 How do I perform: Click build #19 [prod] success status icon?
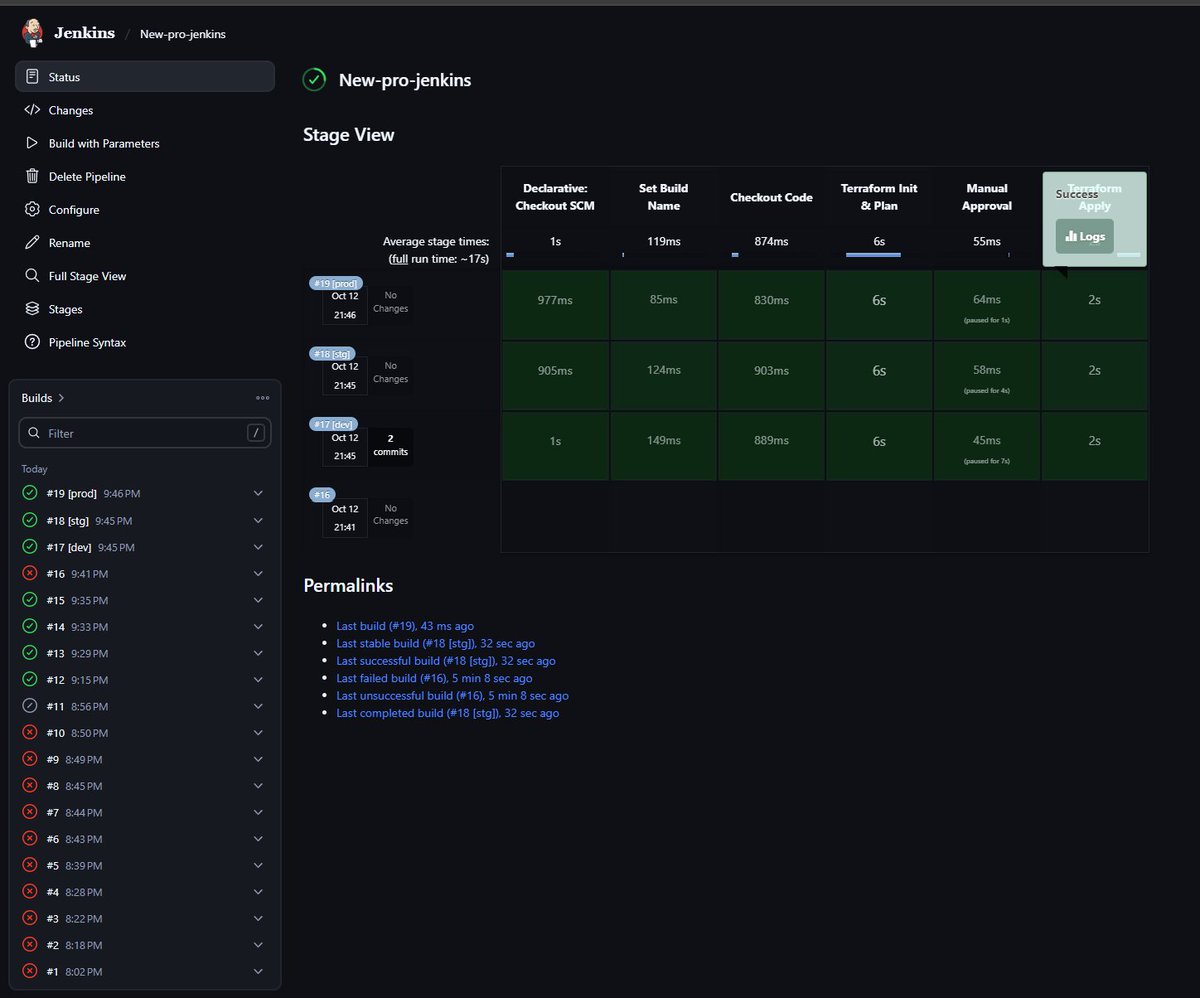[x=30, y=494]
